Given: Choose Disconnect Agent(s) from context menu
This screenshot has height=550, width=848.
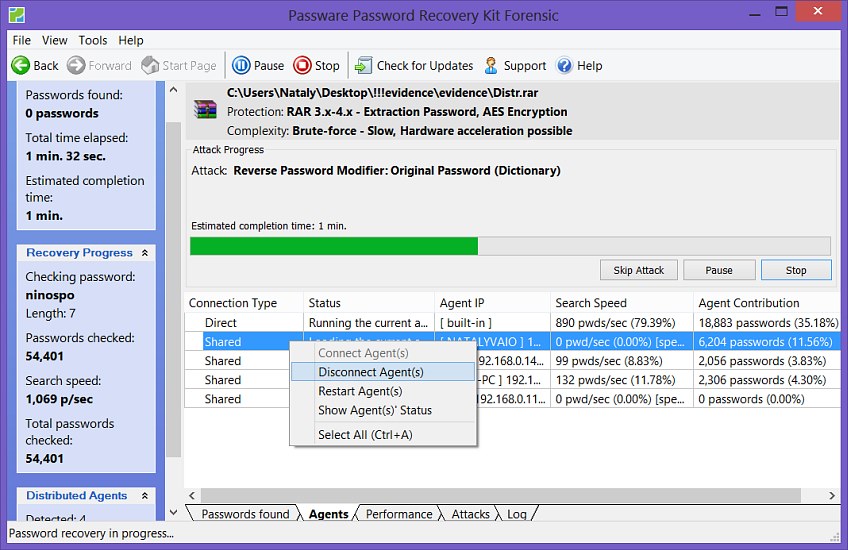Looking at the screenshot, I should (x=371, y=372).
